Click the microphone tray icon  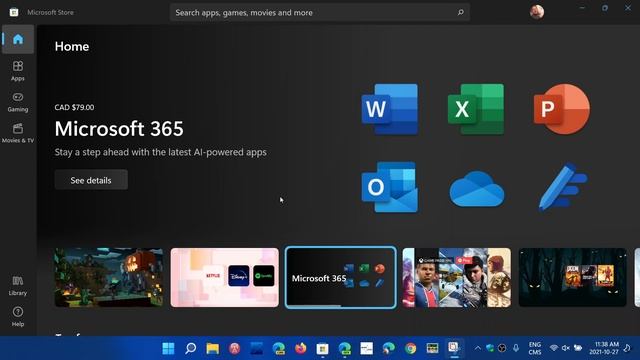tap(516, 348)
